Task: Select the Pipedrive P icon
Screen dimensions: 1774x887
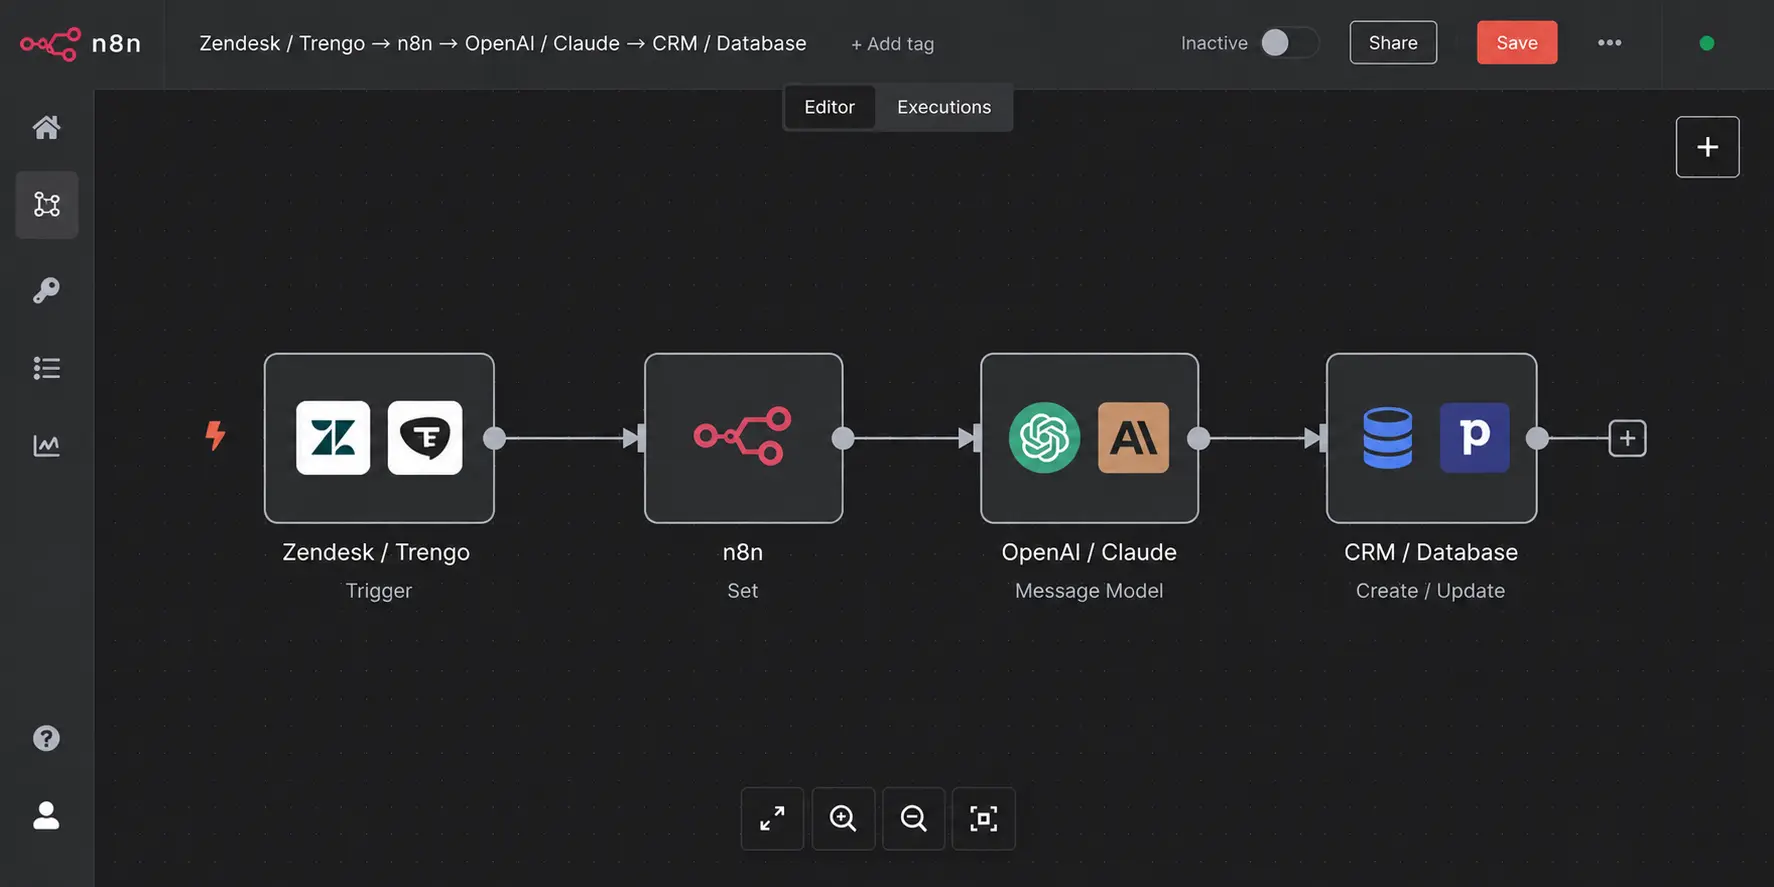Action: 1475,438
